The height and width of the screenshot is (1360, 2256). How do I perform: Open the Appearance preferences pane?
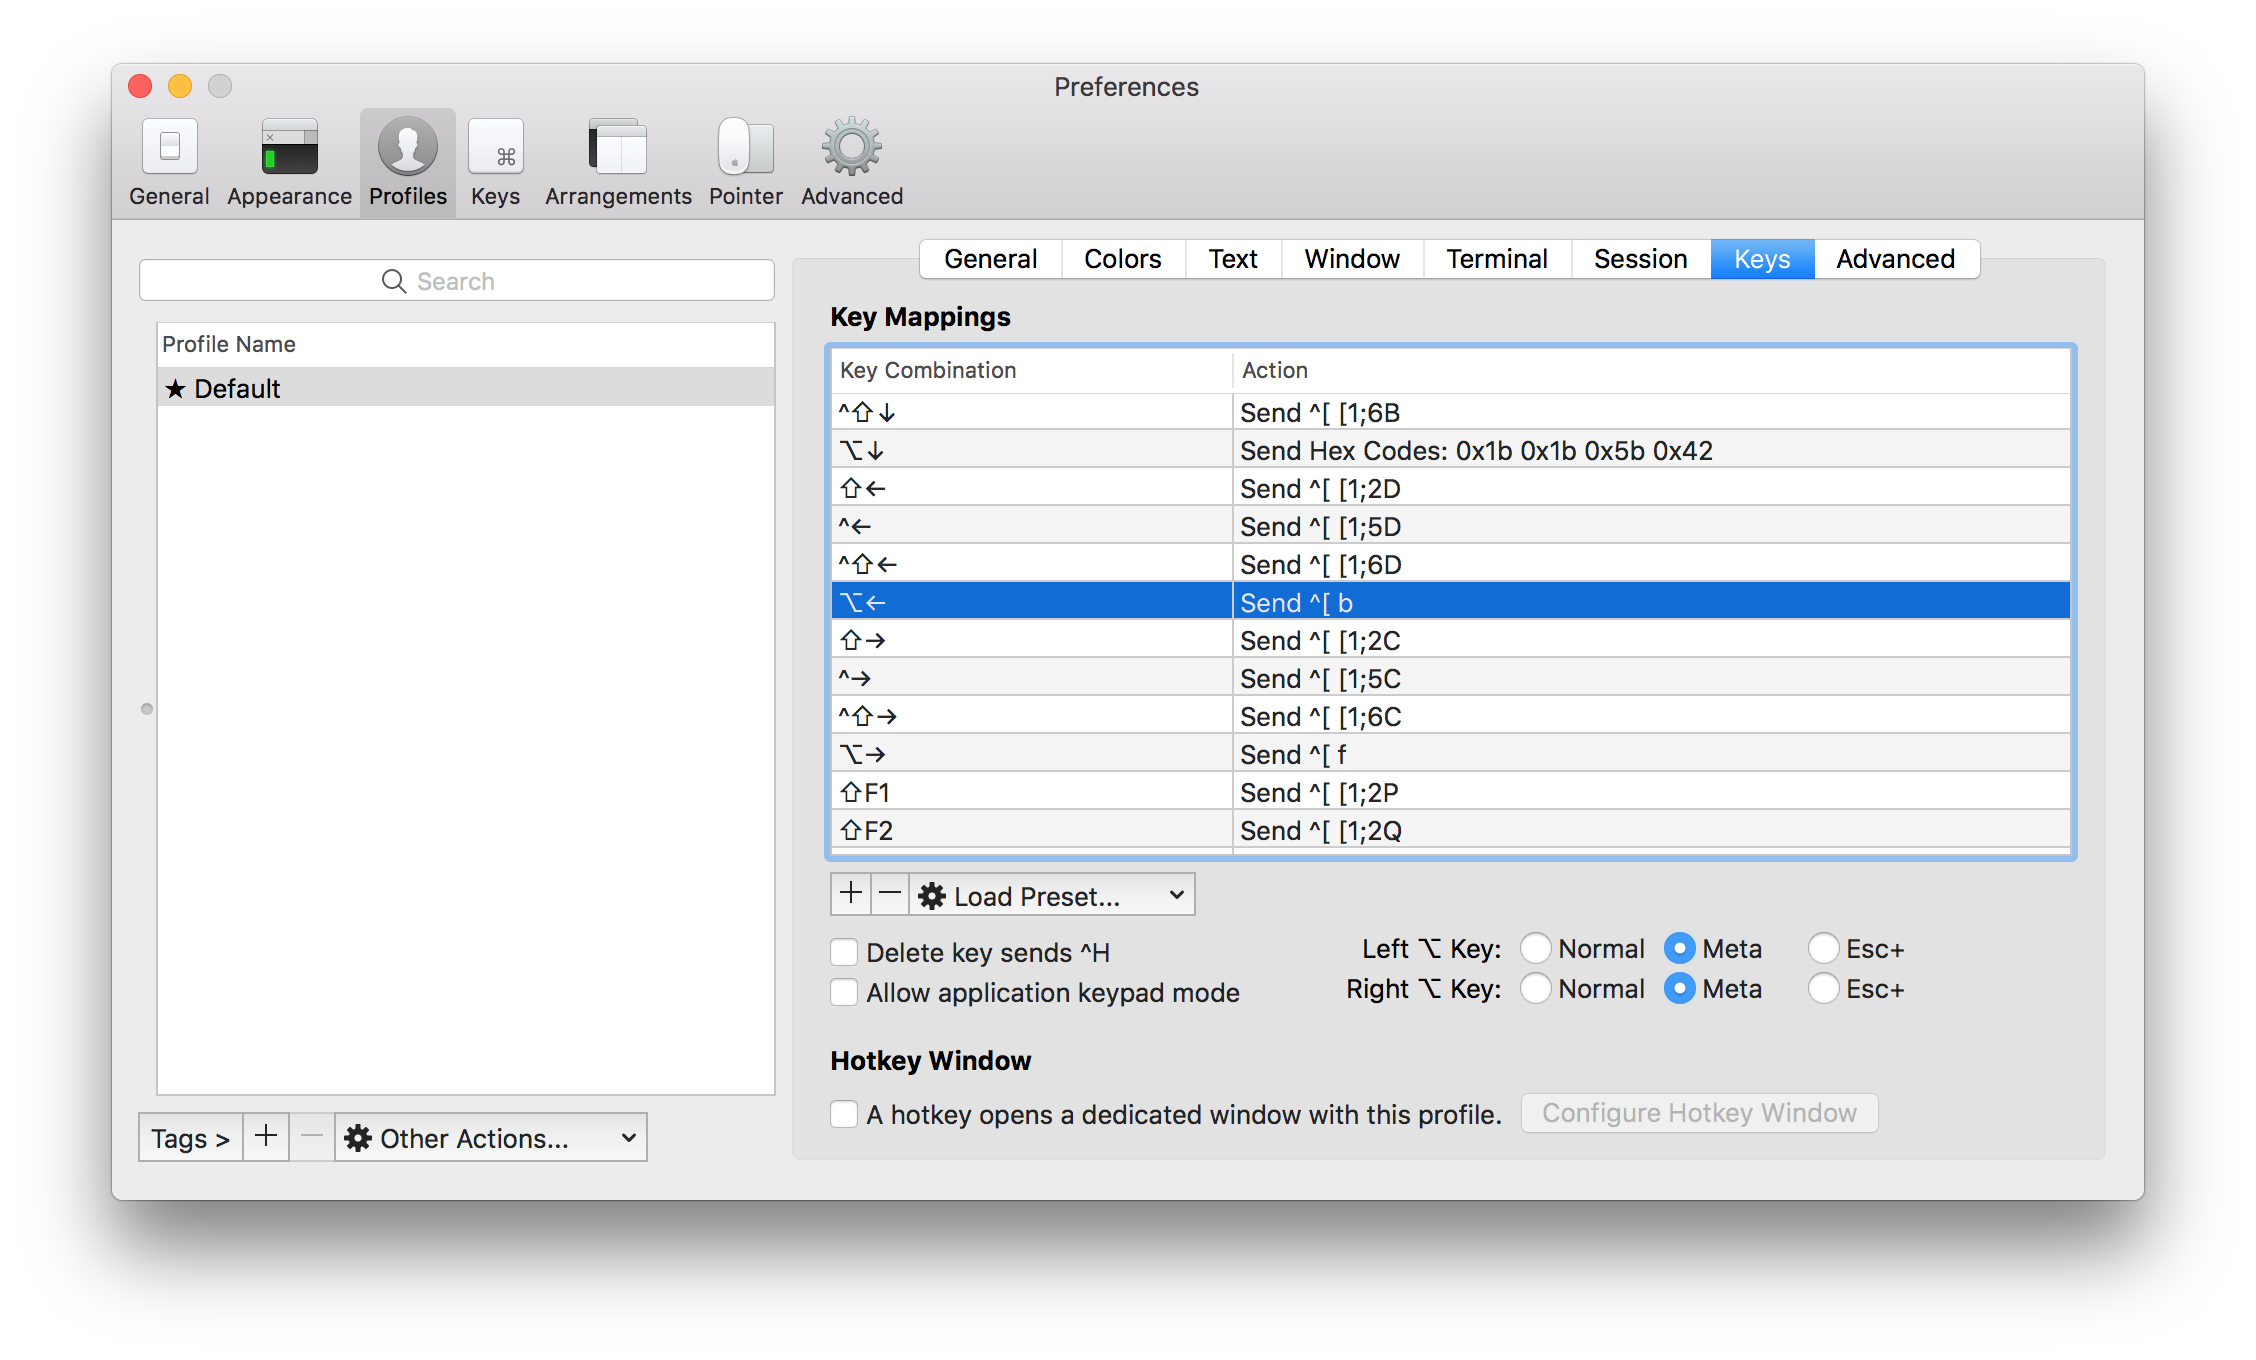pos(289,162)
